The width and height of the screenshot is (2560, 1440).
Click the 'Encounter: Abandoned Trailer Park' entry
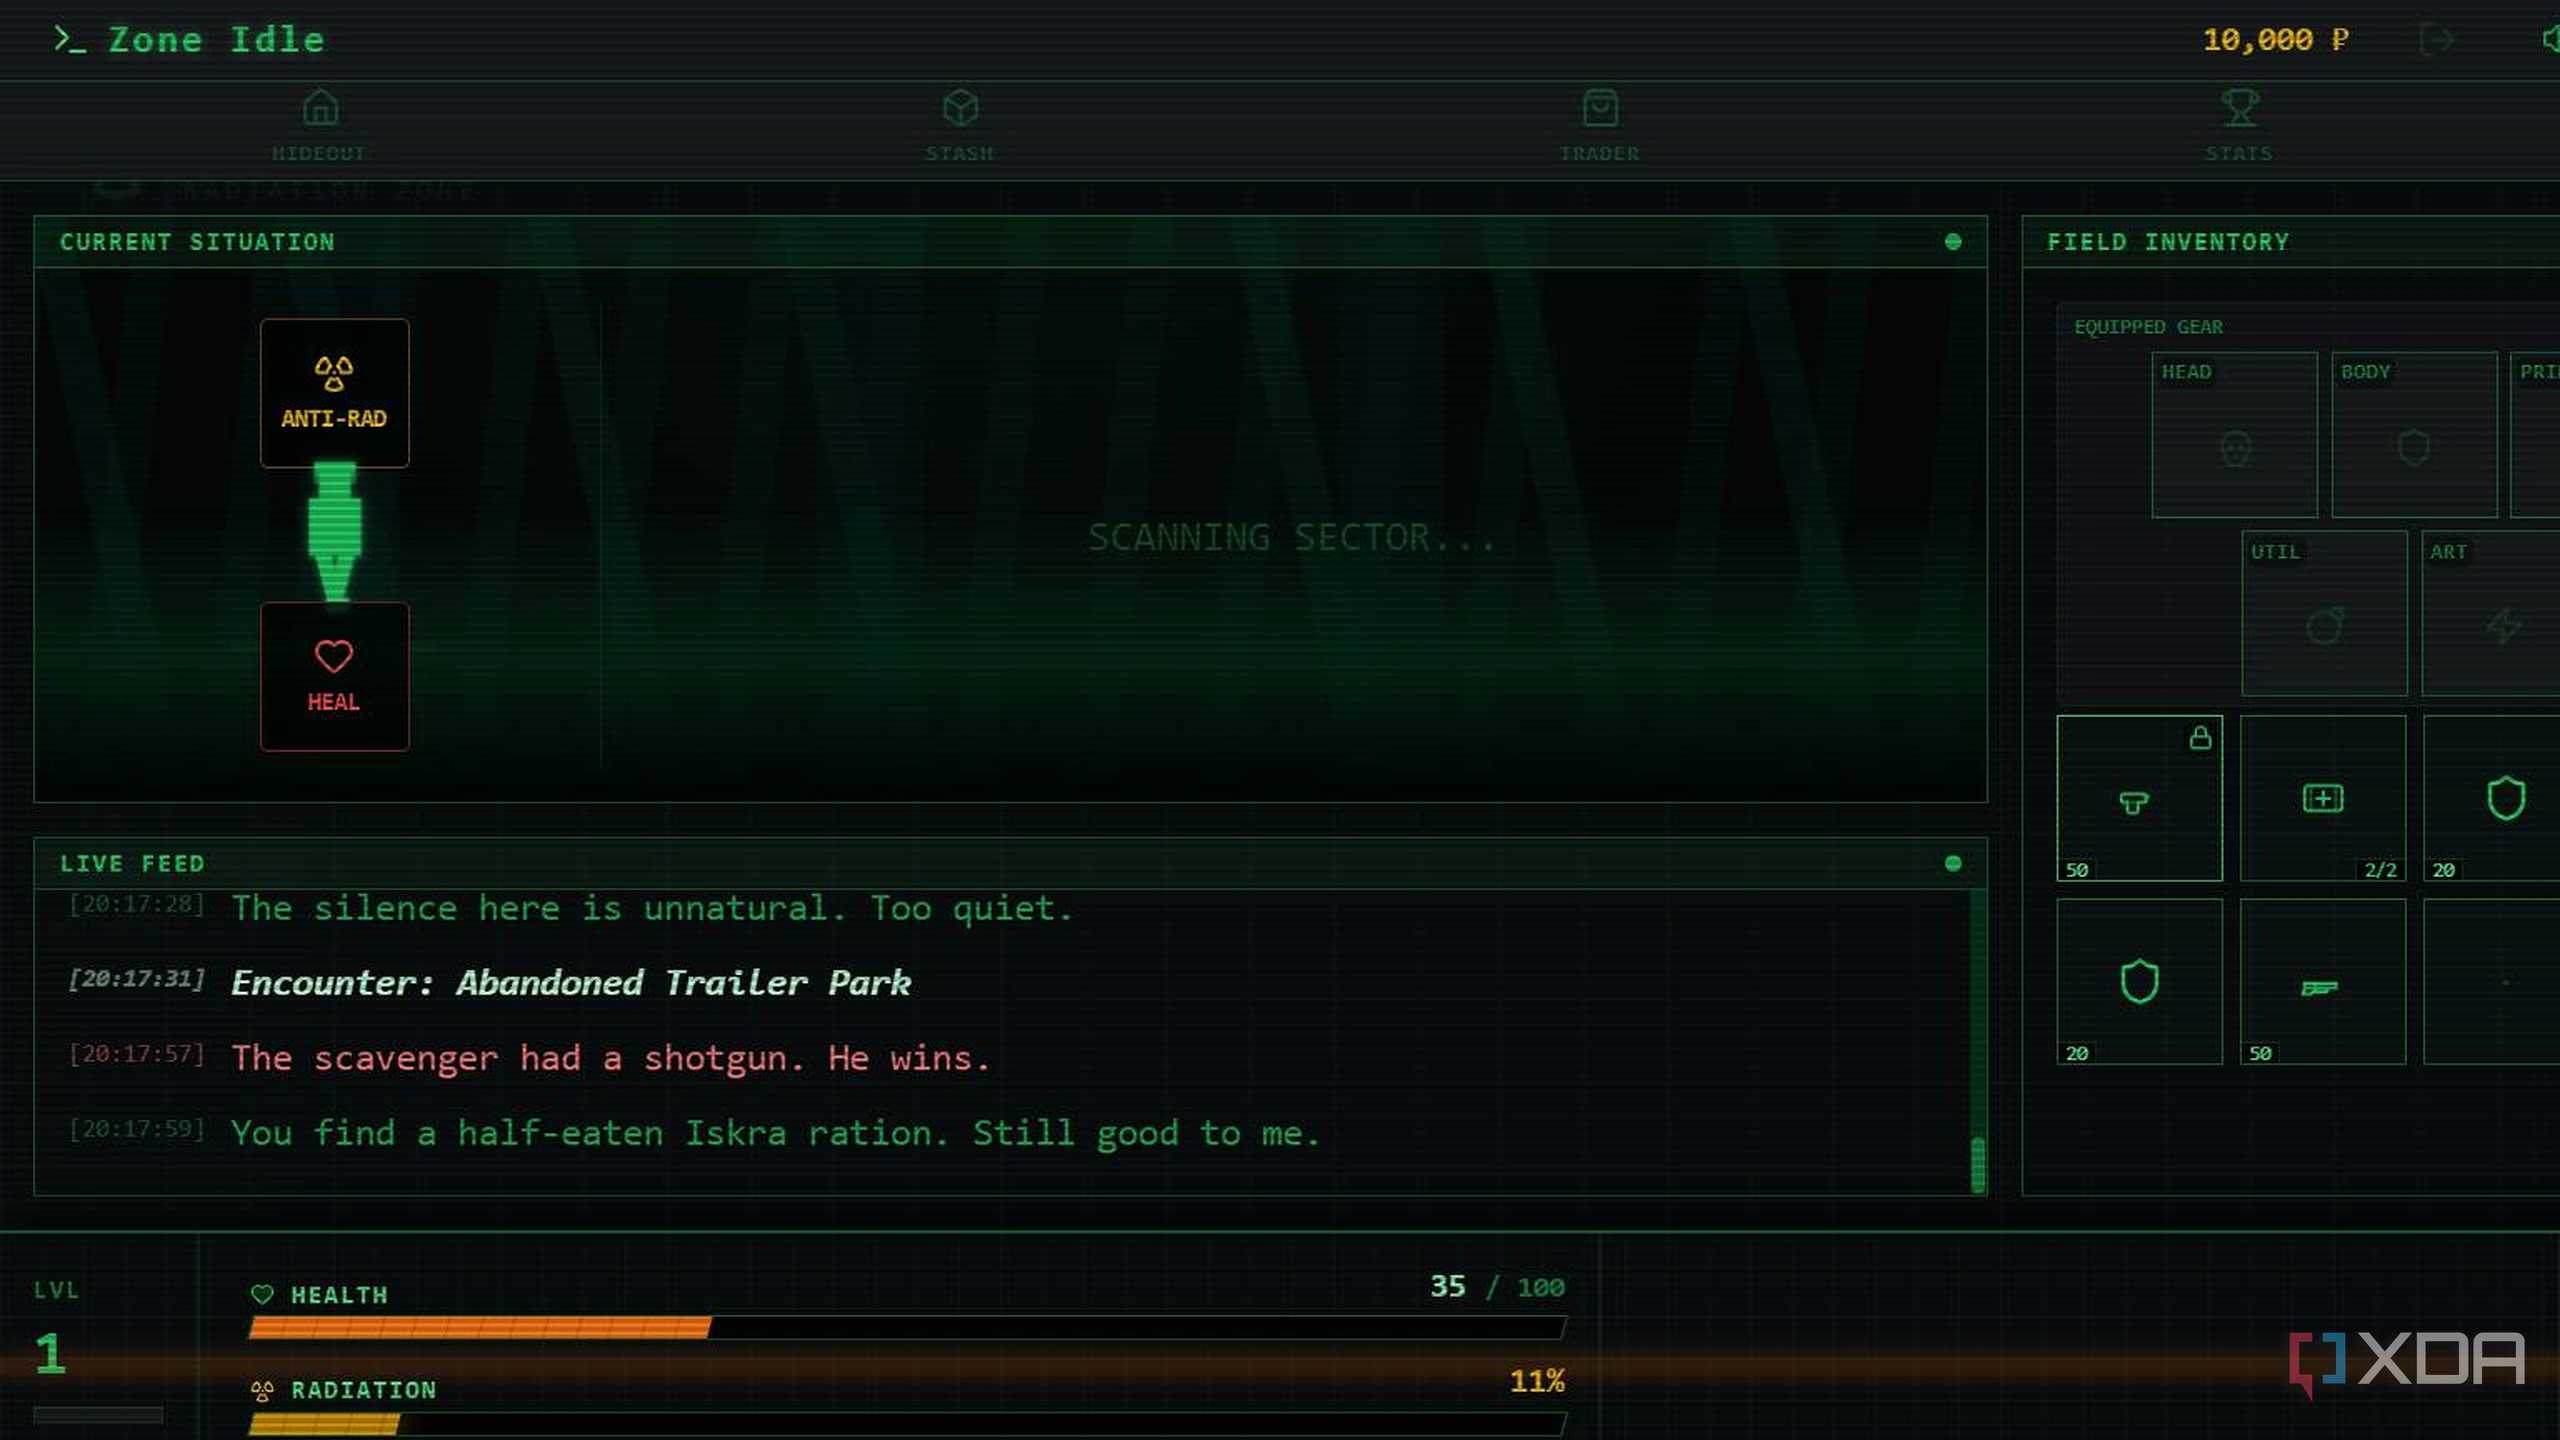click(x=571, y=982)
